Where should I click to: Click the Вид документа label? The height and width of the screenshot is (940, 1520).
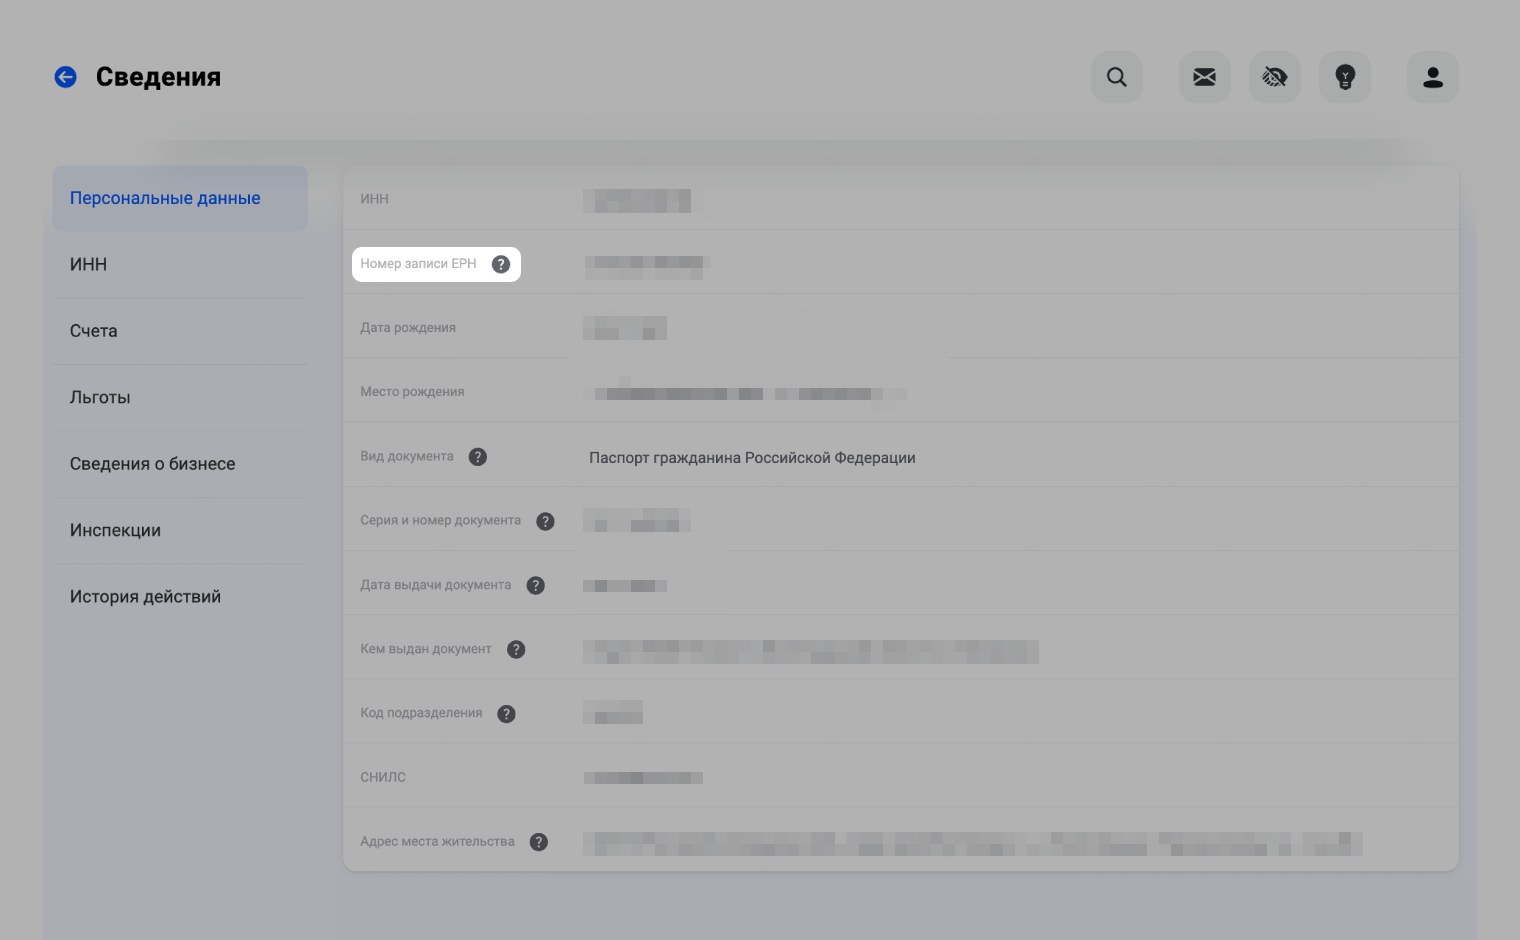[x=407, y=456]
